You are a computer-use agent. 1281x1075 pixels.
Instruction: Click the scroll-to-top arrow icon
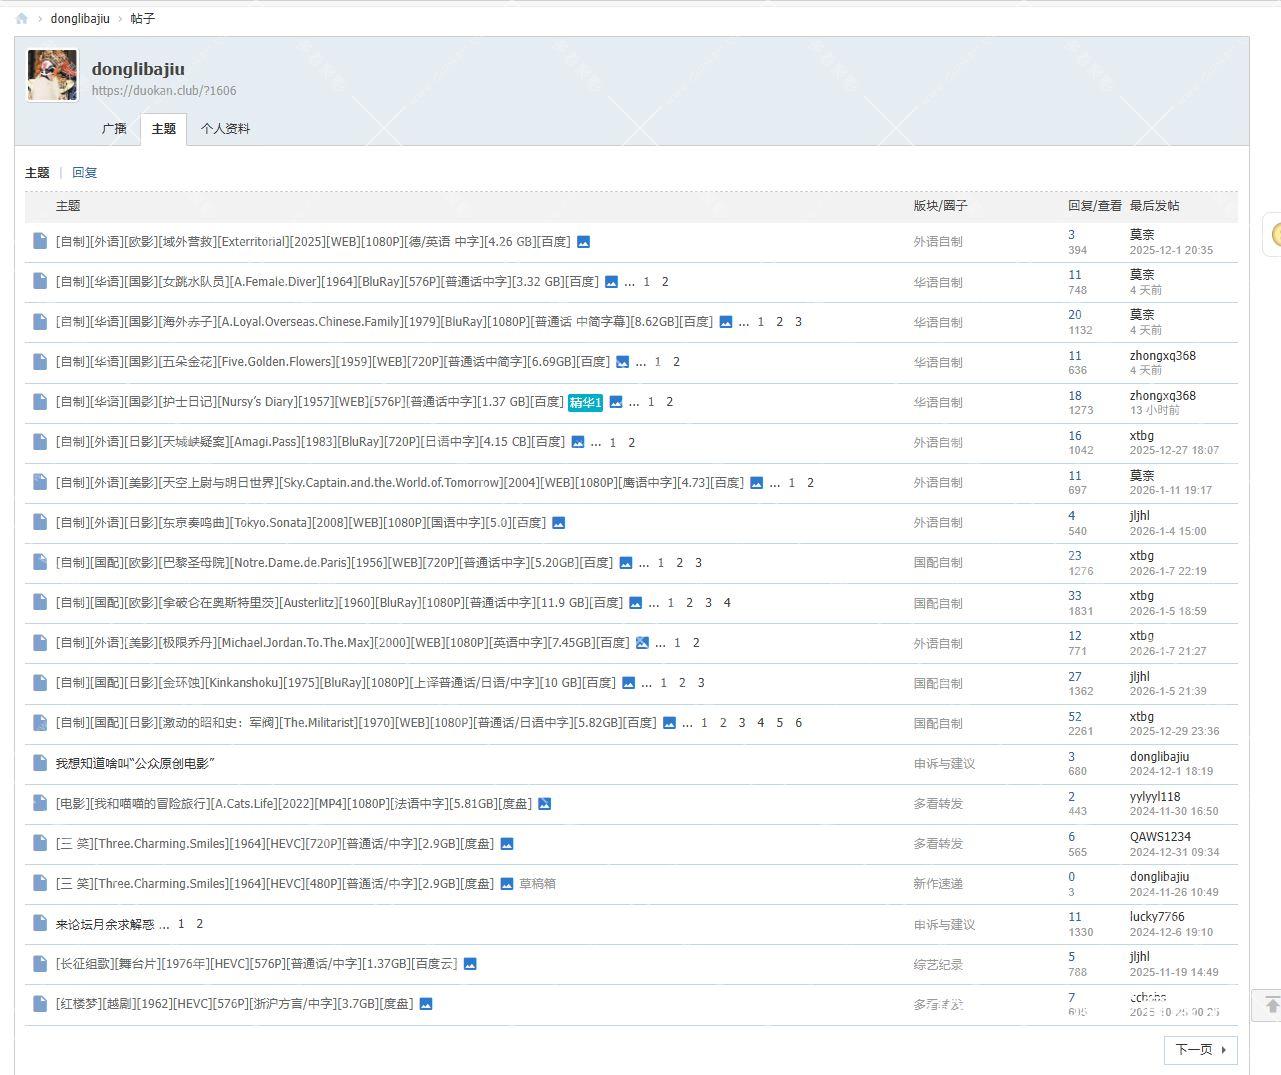point(1271,1005)
